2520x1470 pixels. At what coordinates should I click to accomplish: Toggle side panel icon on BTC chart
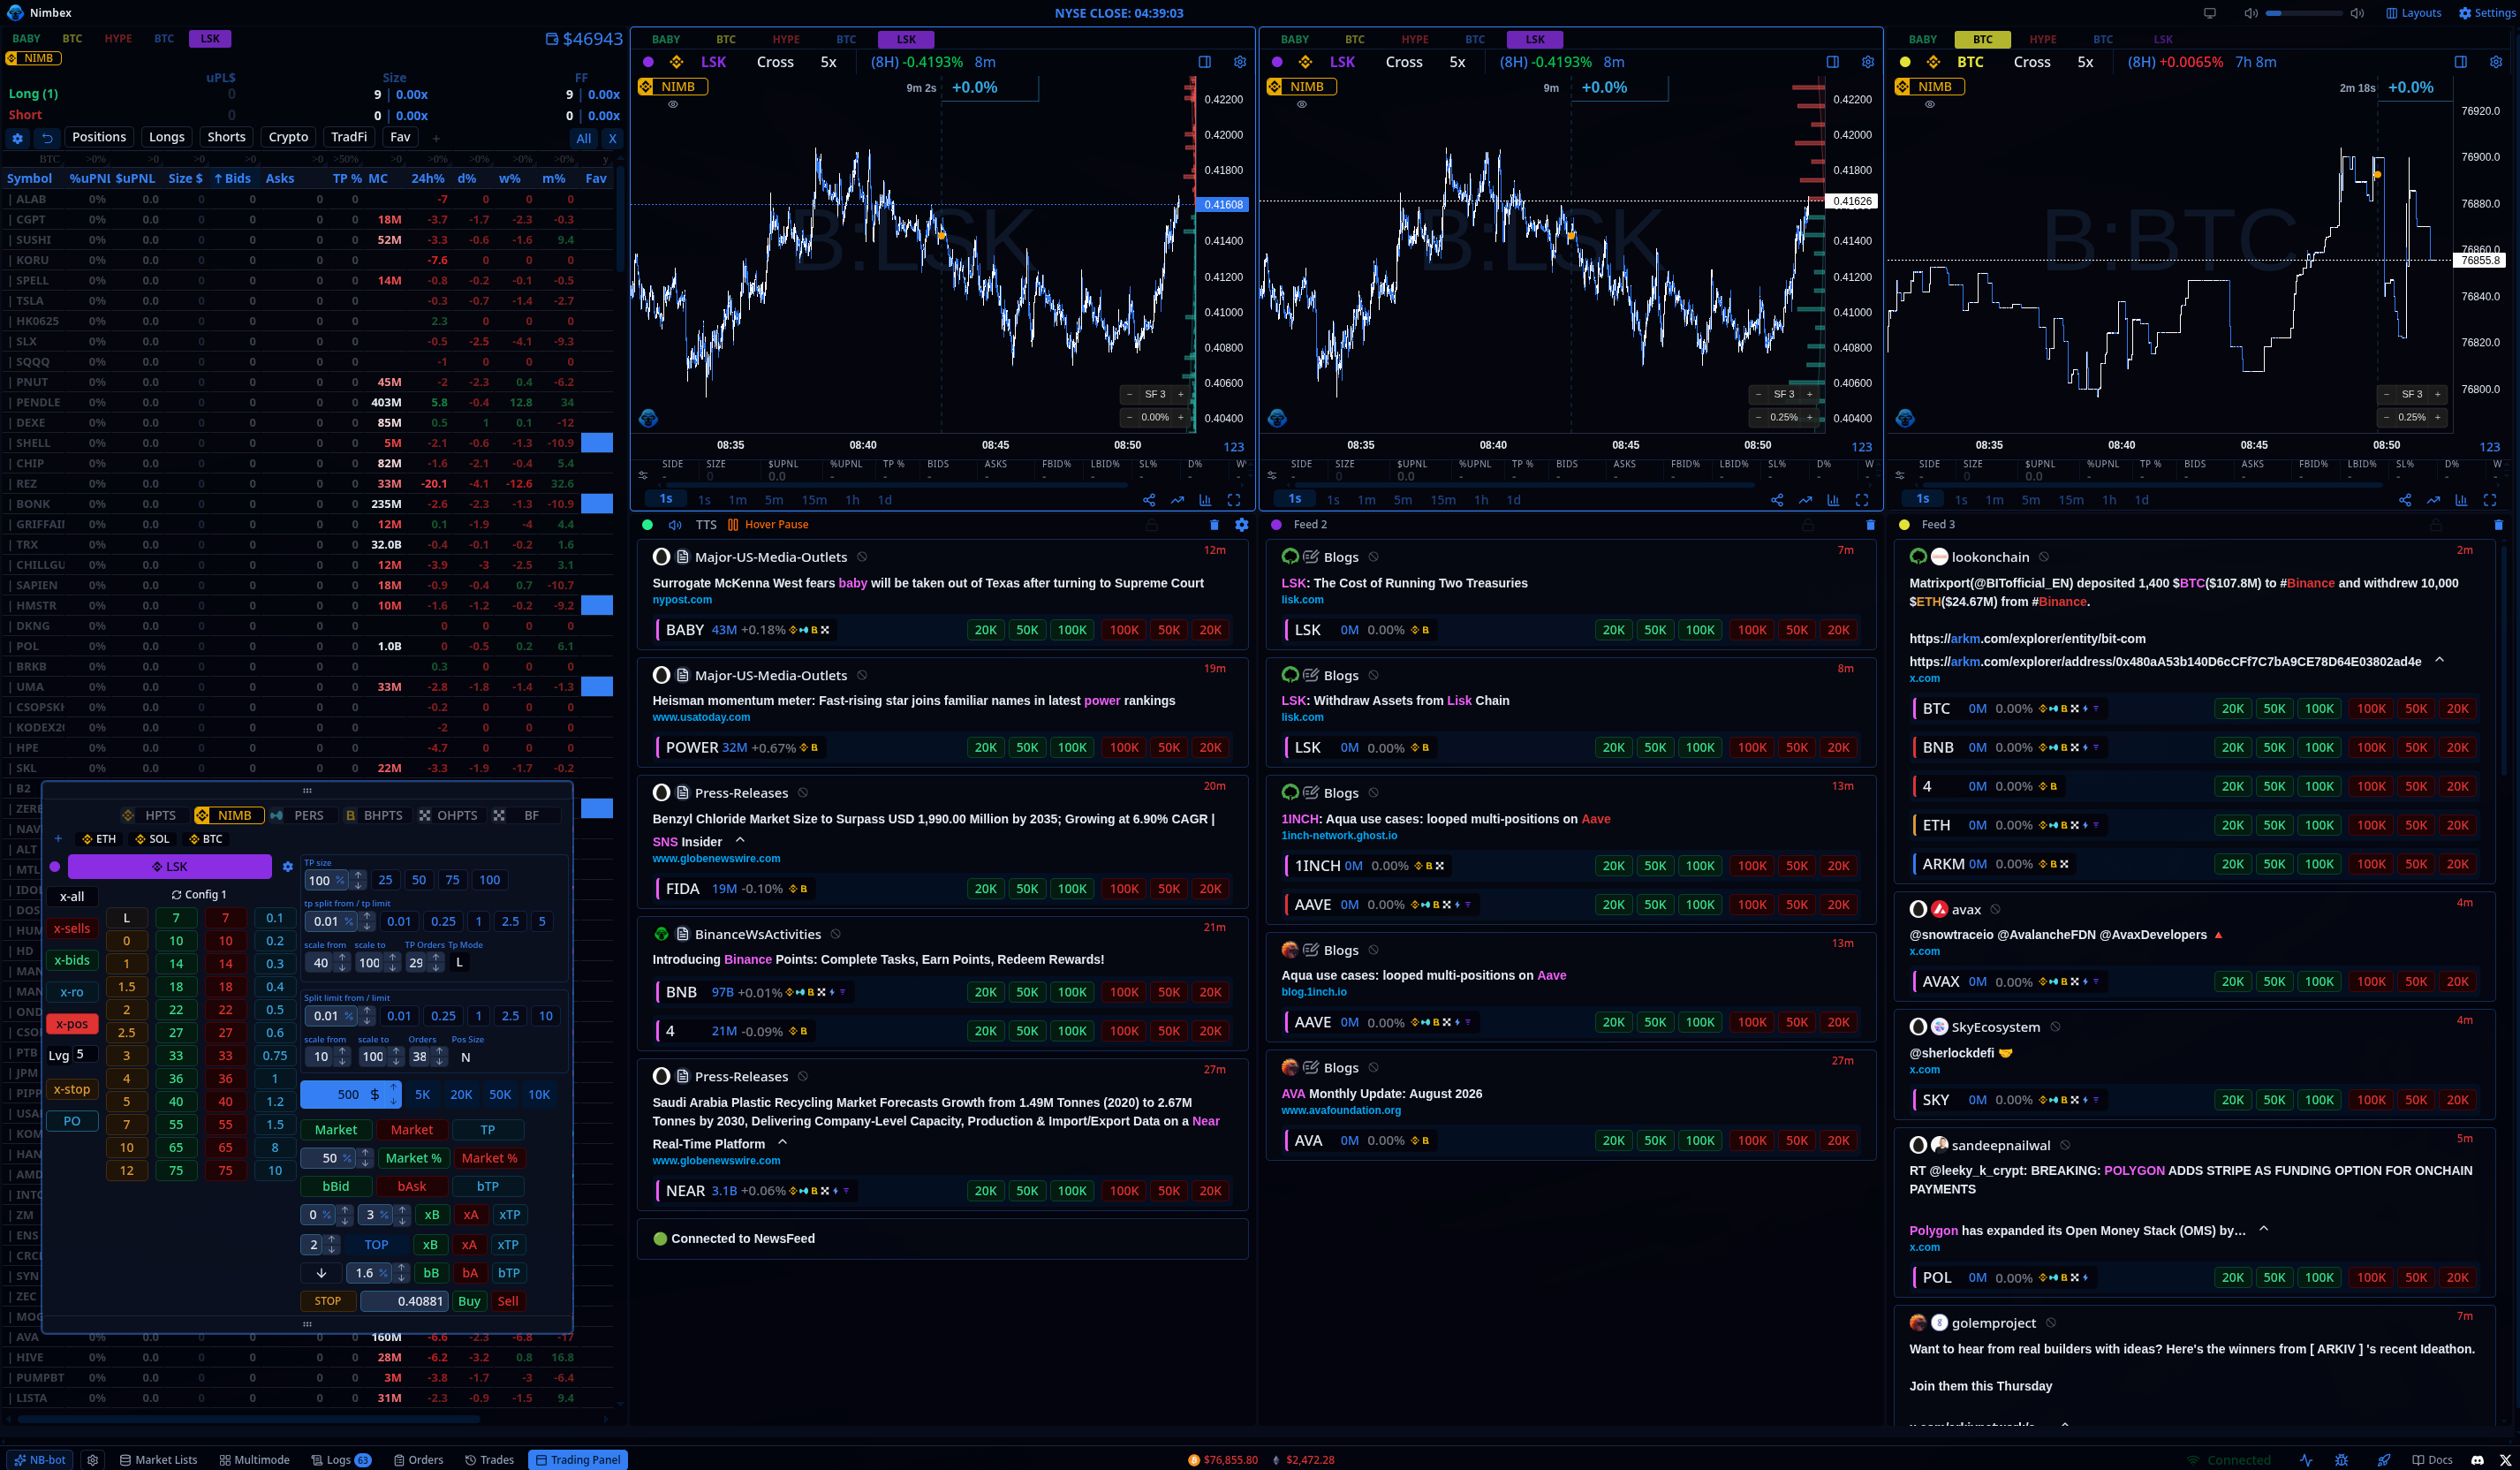[2460, 62]
